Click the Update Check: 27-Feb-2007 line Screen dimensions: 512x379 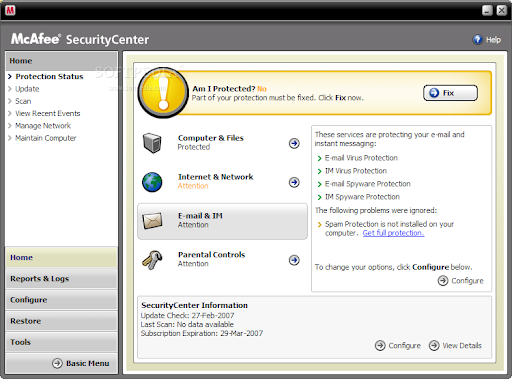pos(187,316)
